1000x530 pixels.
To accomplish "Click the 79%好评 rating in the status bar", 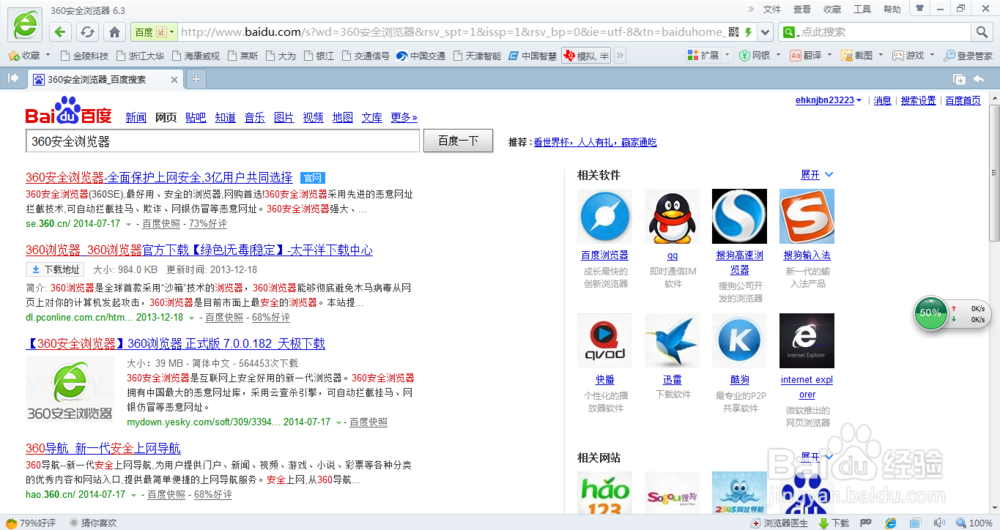I will click(31, 523).
